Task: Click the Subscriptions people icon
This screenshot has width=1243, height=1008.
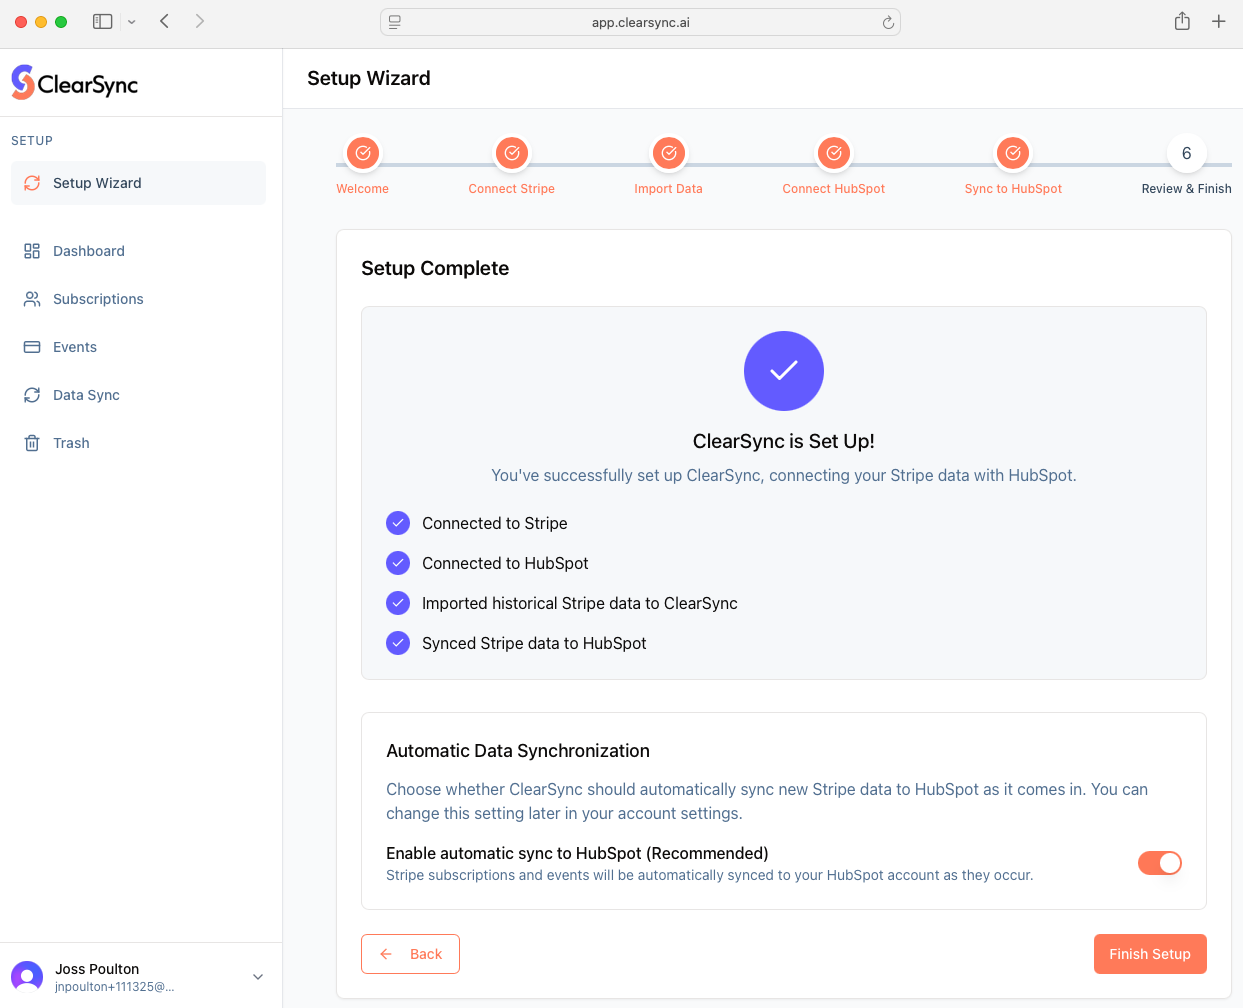Action: [x=32, y=299]
